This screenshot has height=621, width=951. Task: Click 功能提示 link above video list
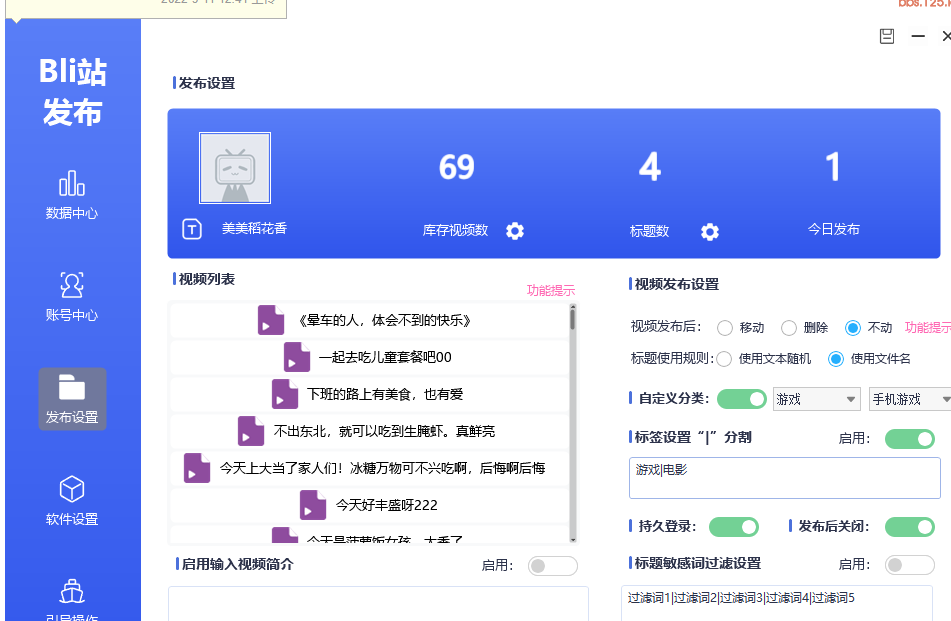click(x=551, y=291)
